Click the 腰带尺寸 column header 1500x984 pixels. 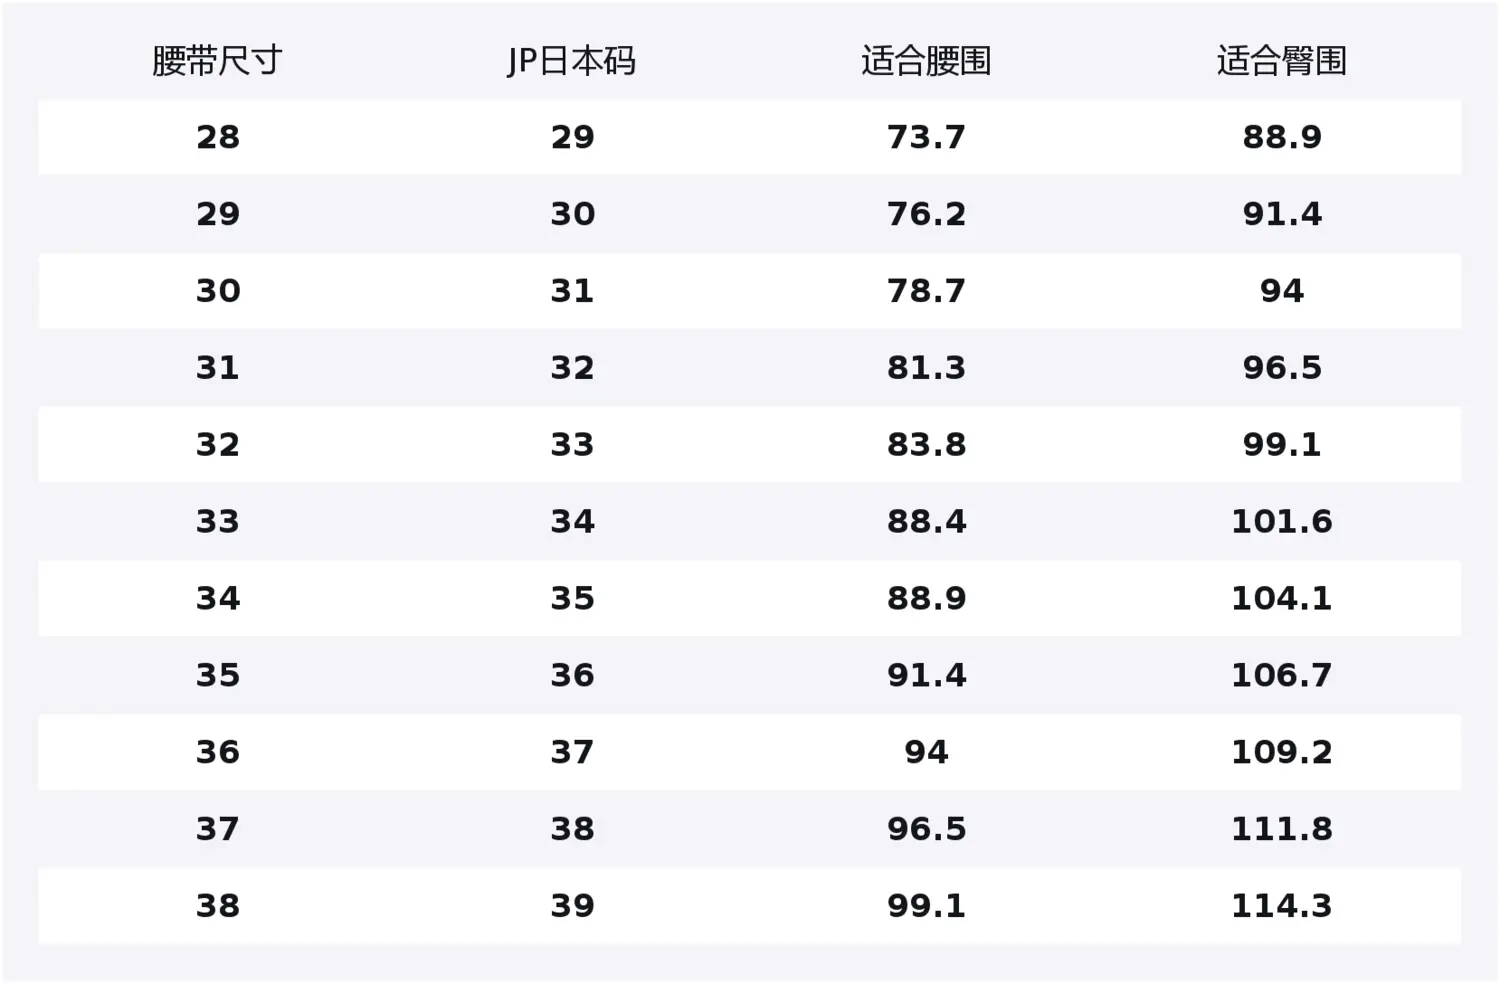[x=217, y=61]
